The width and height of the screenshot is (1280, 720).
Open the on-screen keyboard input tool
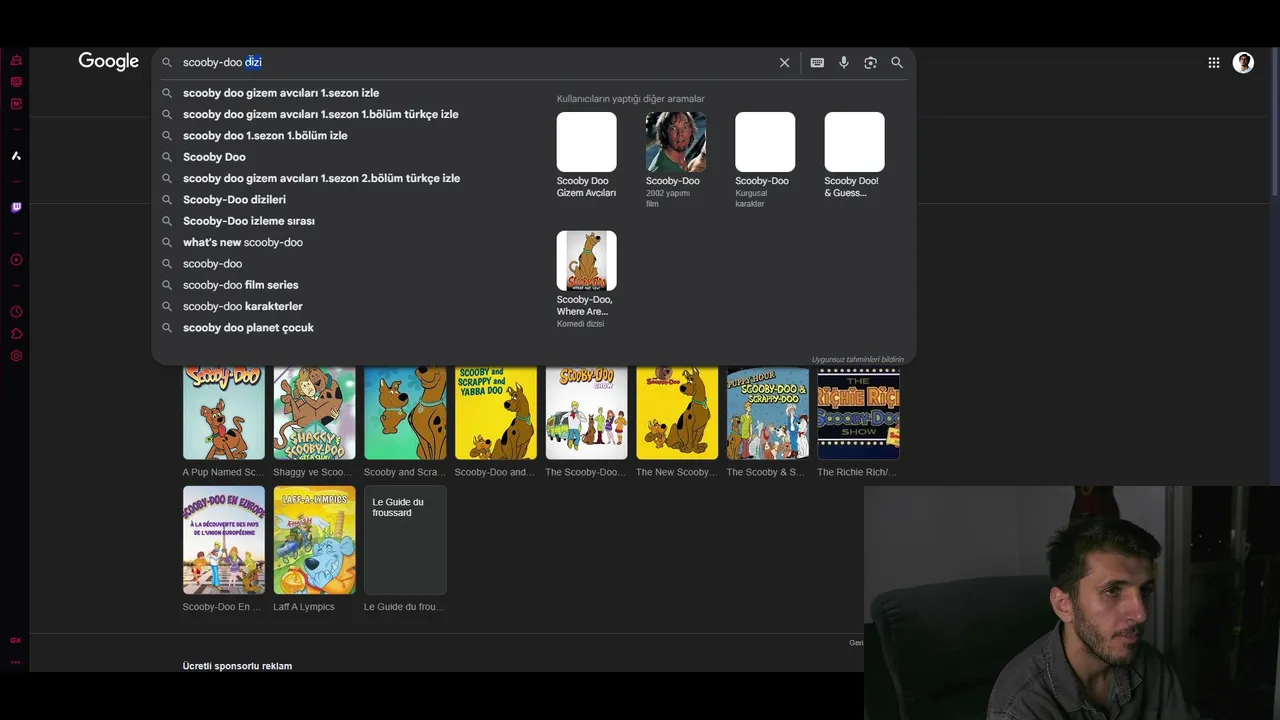(817, 62)
